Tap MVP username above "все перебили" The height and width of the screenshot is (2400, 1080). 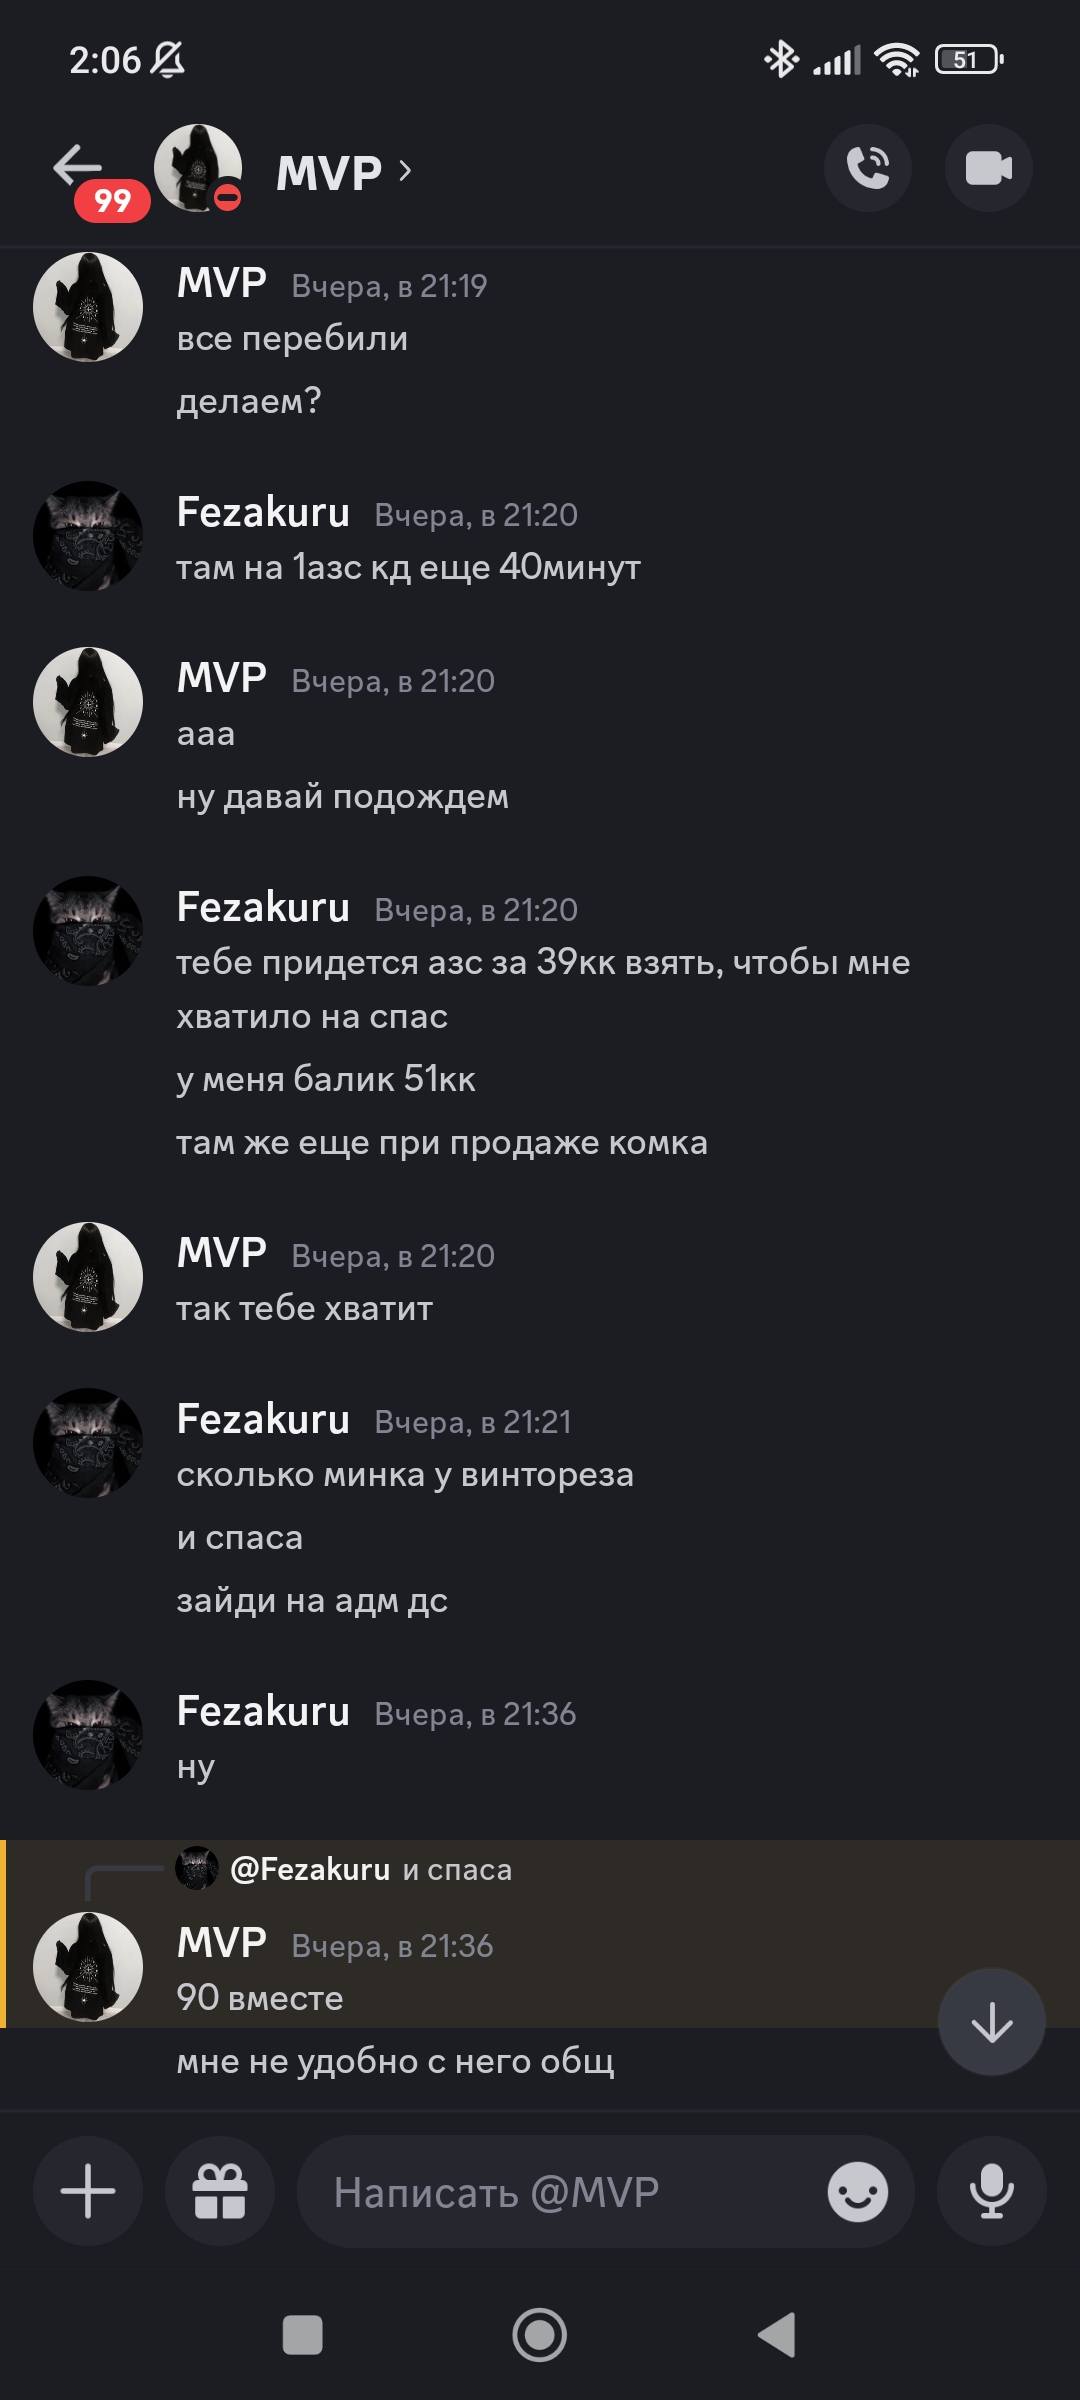[x=221, y=283]
